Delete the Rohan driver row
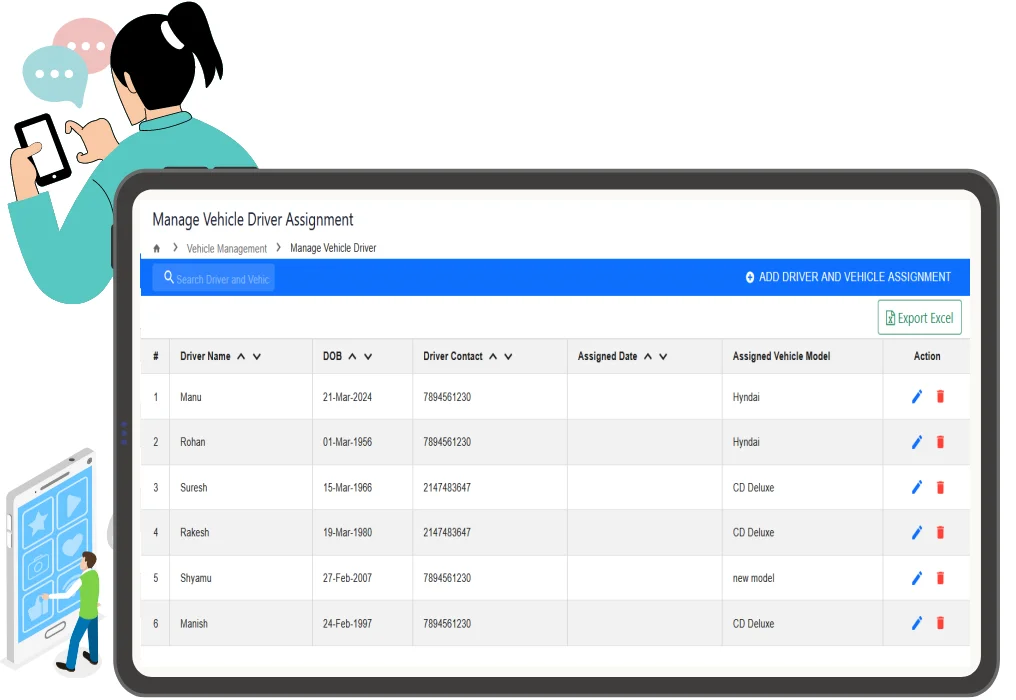This screenshot has width=1016, height=700. 940,442
